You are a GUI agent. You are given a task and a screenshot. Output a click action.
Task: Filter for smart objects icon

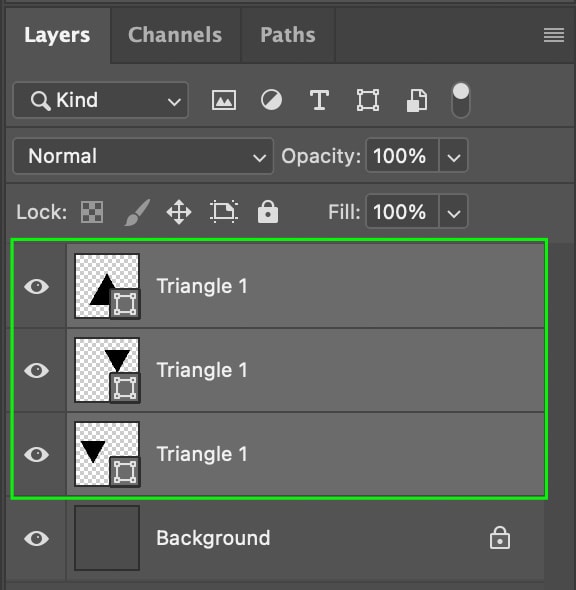point(417,100)
